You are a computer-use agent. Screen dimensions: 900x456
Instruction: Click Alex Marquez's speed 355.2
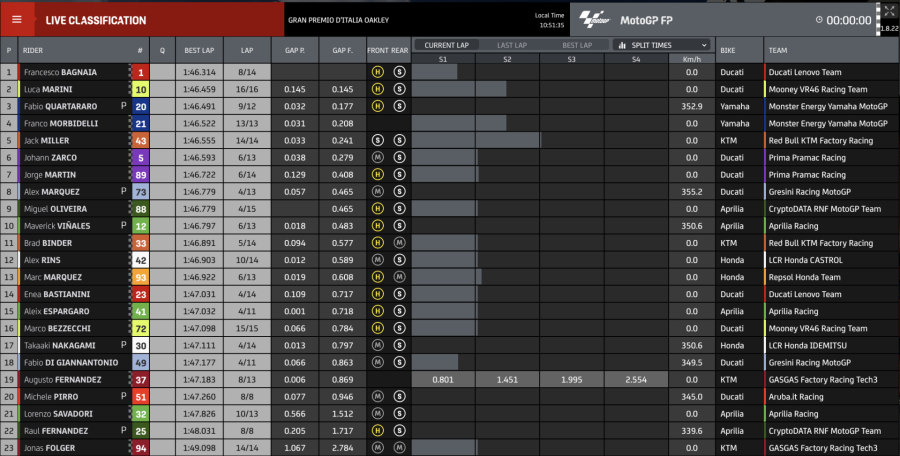coord(692,192)
